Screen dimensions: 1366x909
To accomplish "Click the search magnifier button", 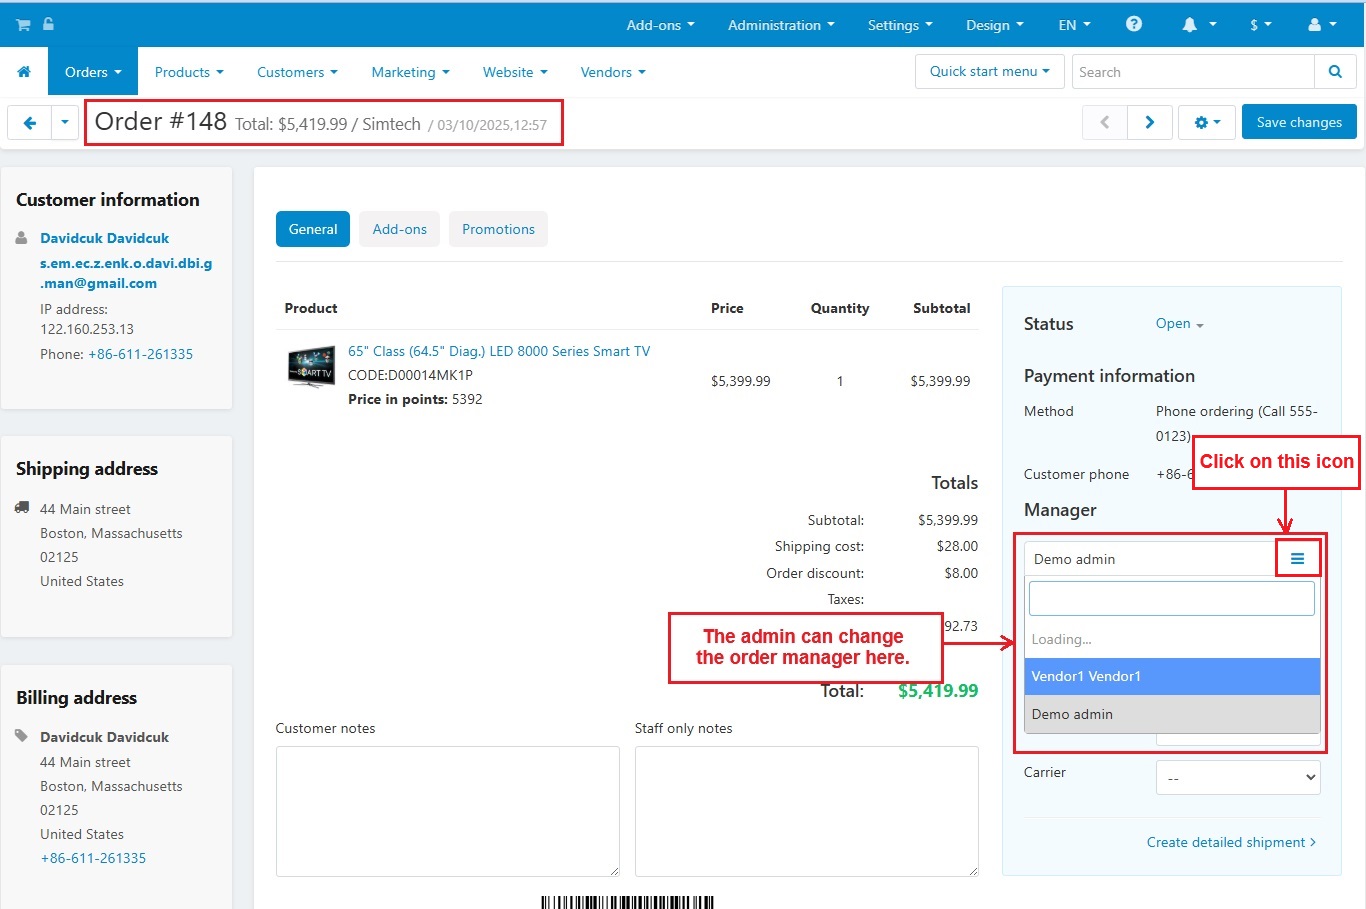I will point(1334,72).
